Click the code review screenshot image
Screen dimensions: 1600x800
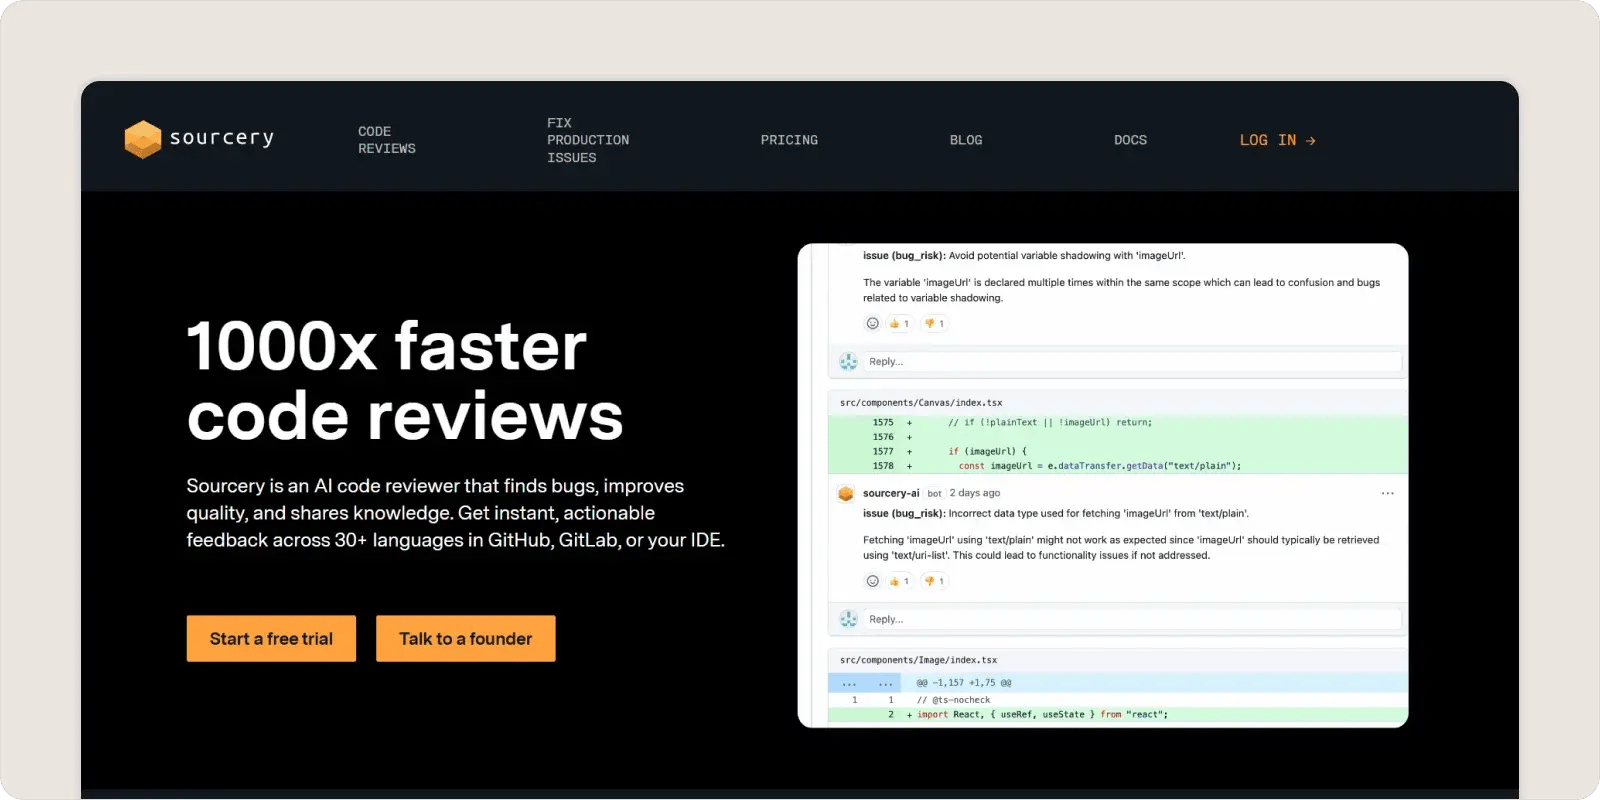tap(1103, 485)
